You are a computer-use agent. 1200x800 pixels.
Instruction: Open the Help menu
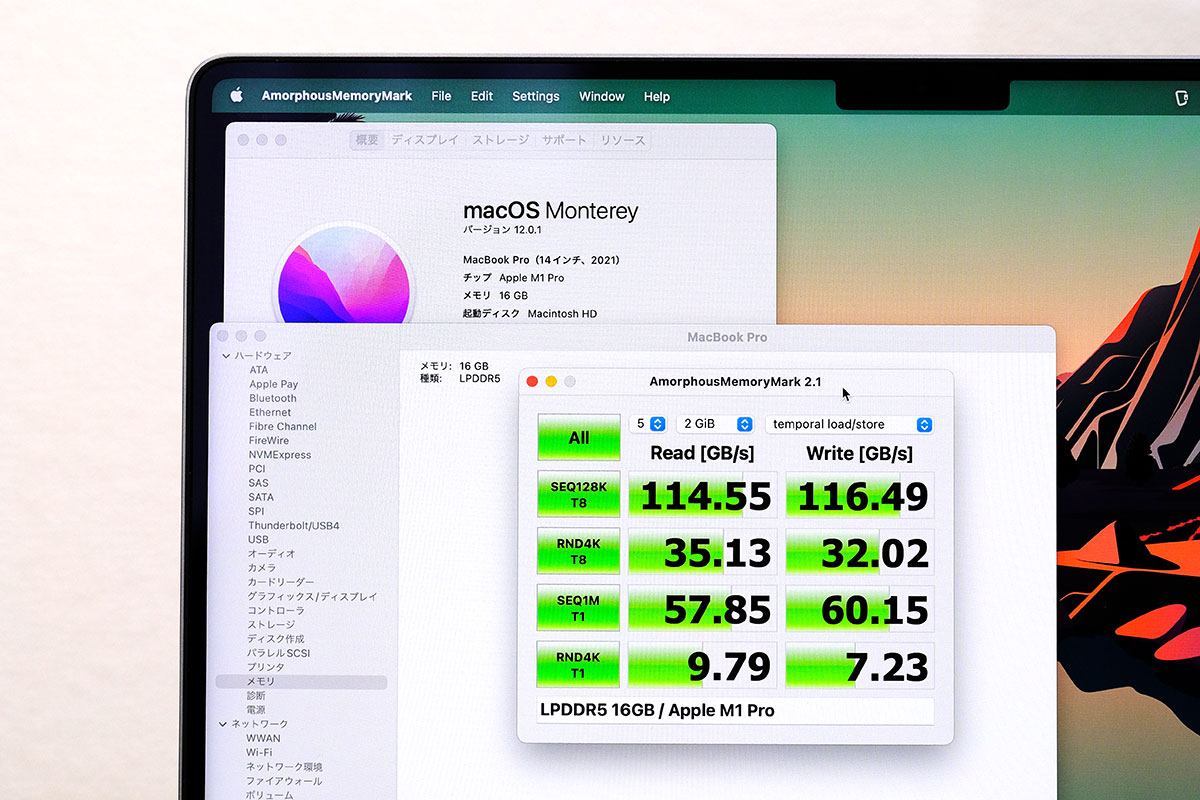click(x=657, y=96)
